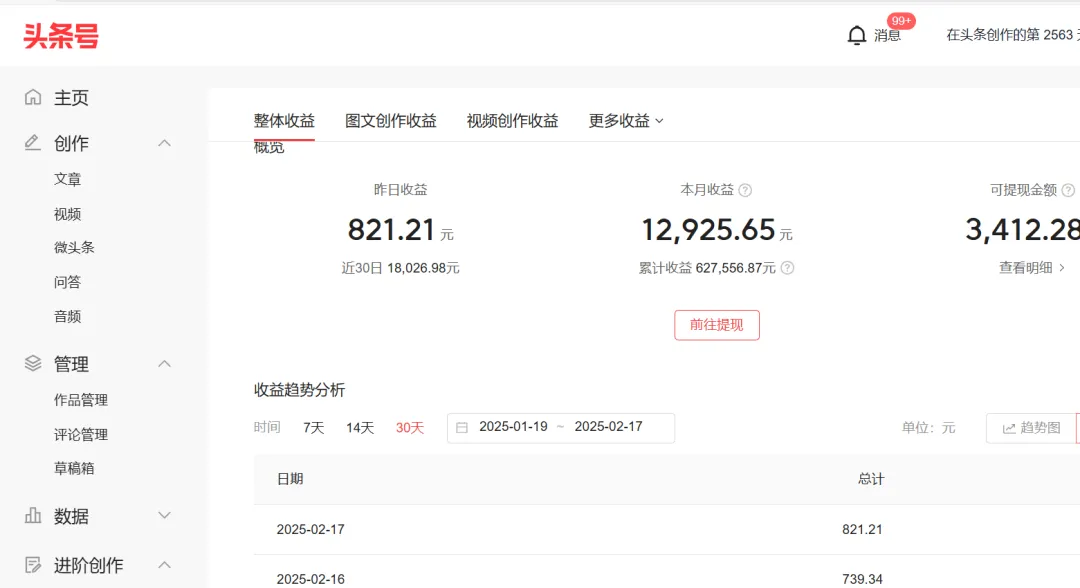Screen dimensions: 1080x588
Task: Open the 数据 bar-chart icon
Action: pos(33,515)
